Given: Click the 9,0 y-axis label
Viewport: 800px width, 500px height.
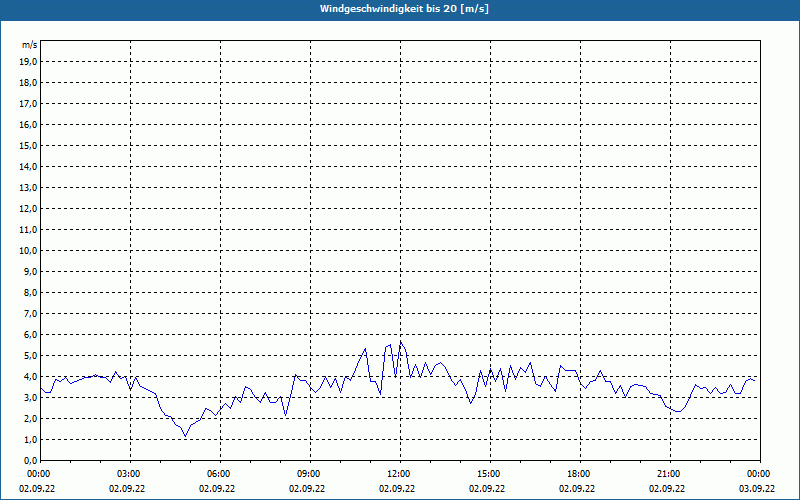Looking at the screenshot, I should [31, 271].
